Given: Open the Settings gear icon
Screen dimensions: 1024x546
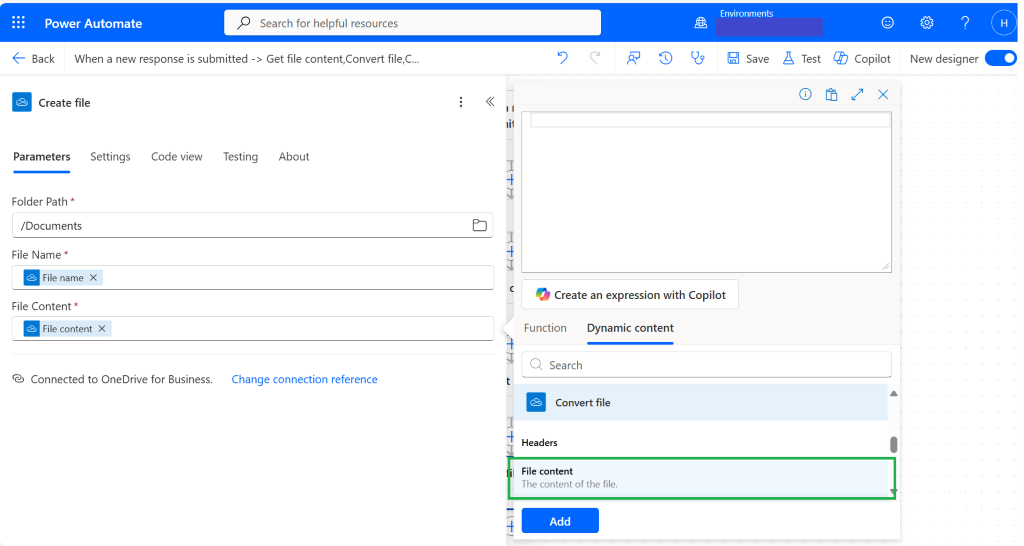Looking at the screenshot, I should point(927,23).
